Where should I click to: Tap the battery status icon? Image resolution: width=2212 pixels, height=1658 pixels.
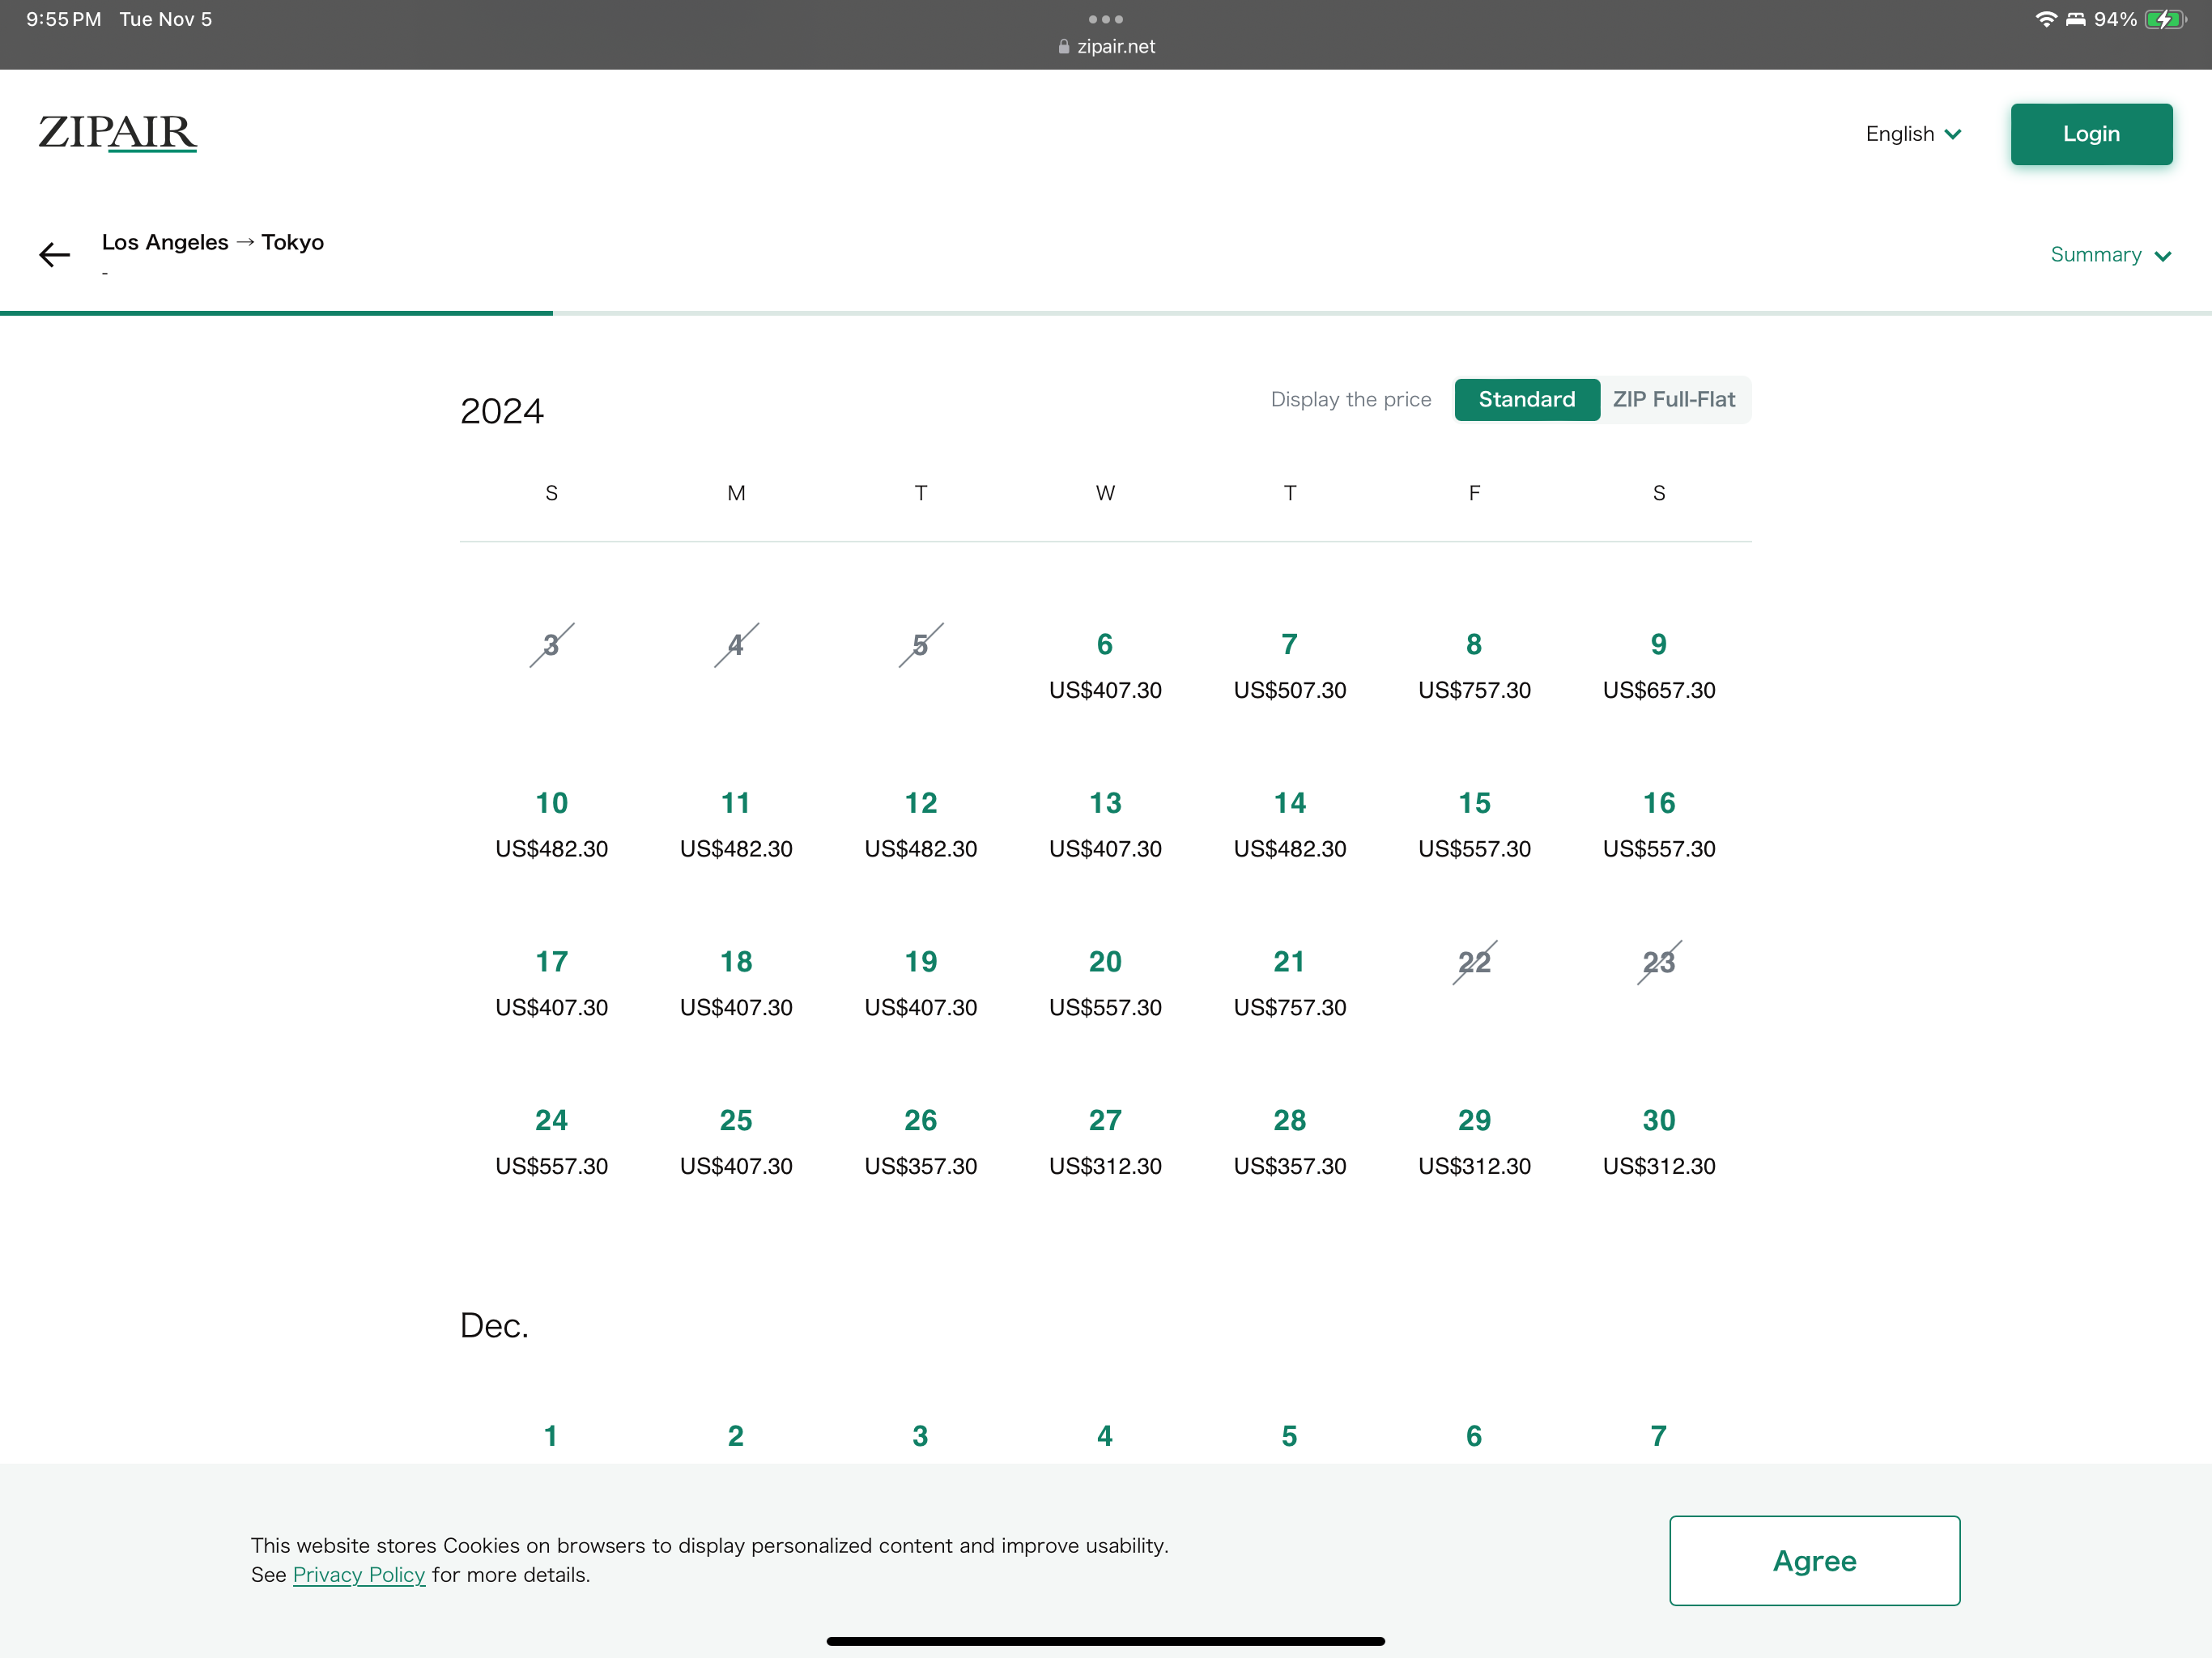click(2166, 19)
